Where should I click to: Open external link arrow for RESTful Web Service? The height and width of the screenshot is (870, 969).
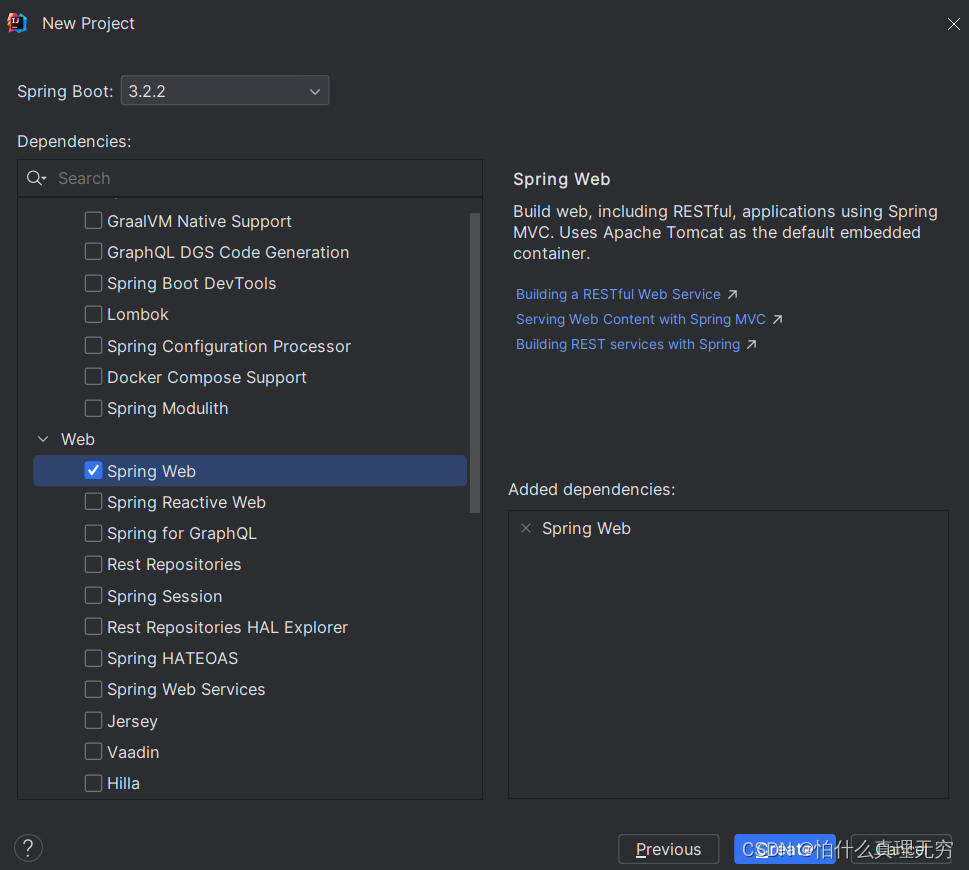click(x=732, y=295)
